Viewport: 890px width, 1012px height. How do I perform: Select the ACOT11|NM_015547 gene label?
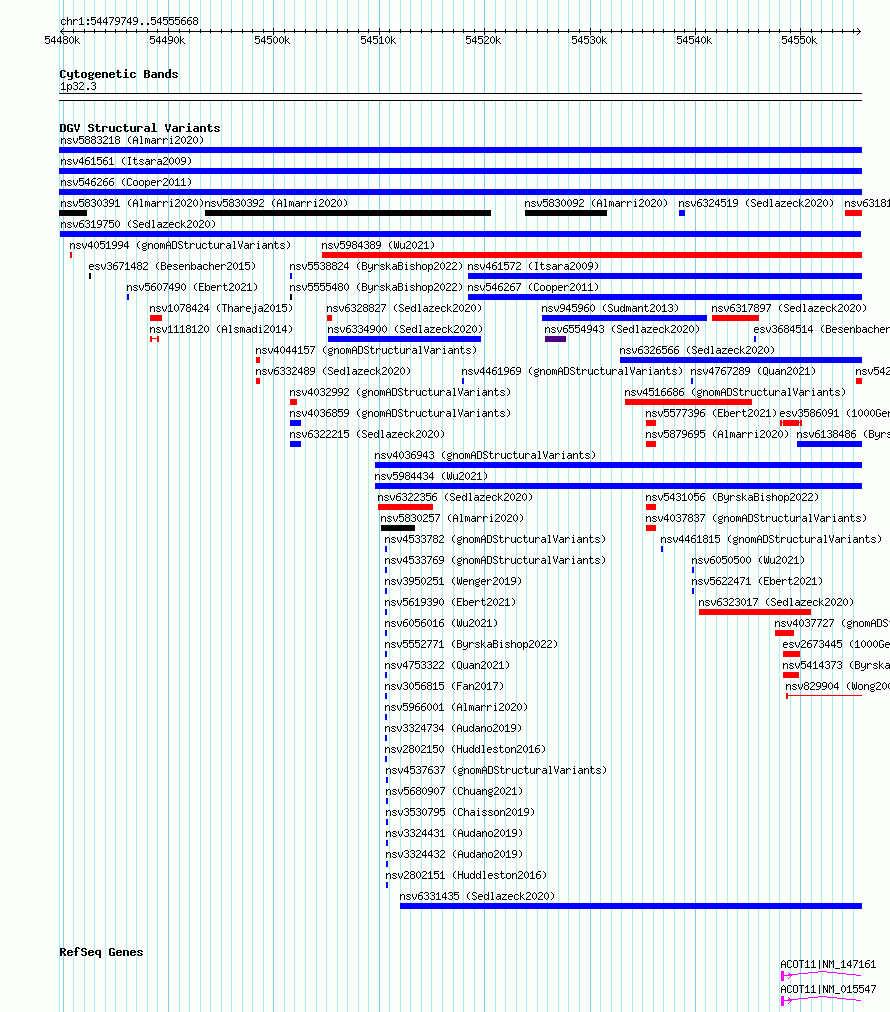[x=828, y=989]
